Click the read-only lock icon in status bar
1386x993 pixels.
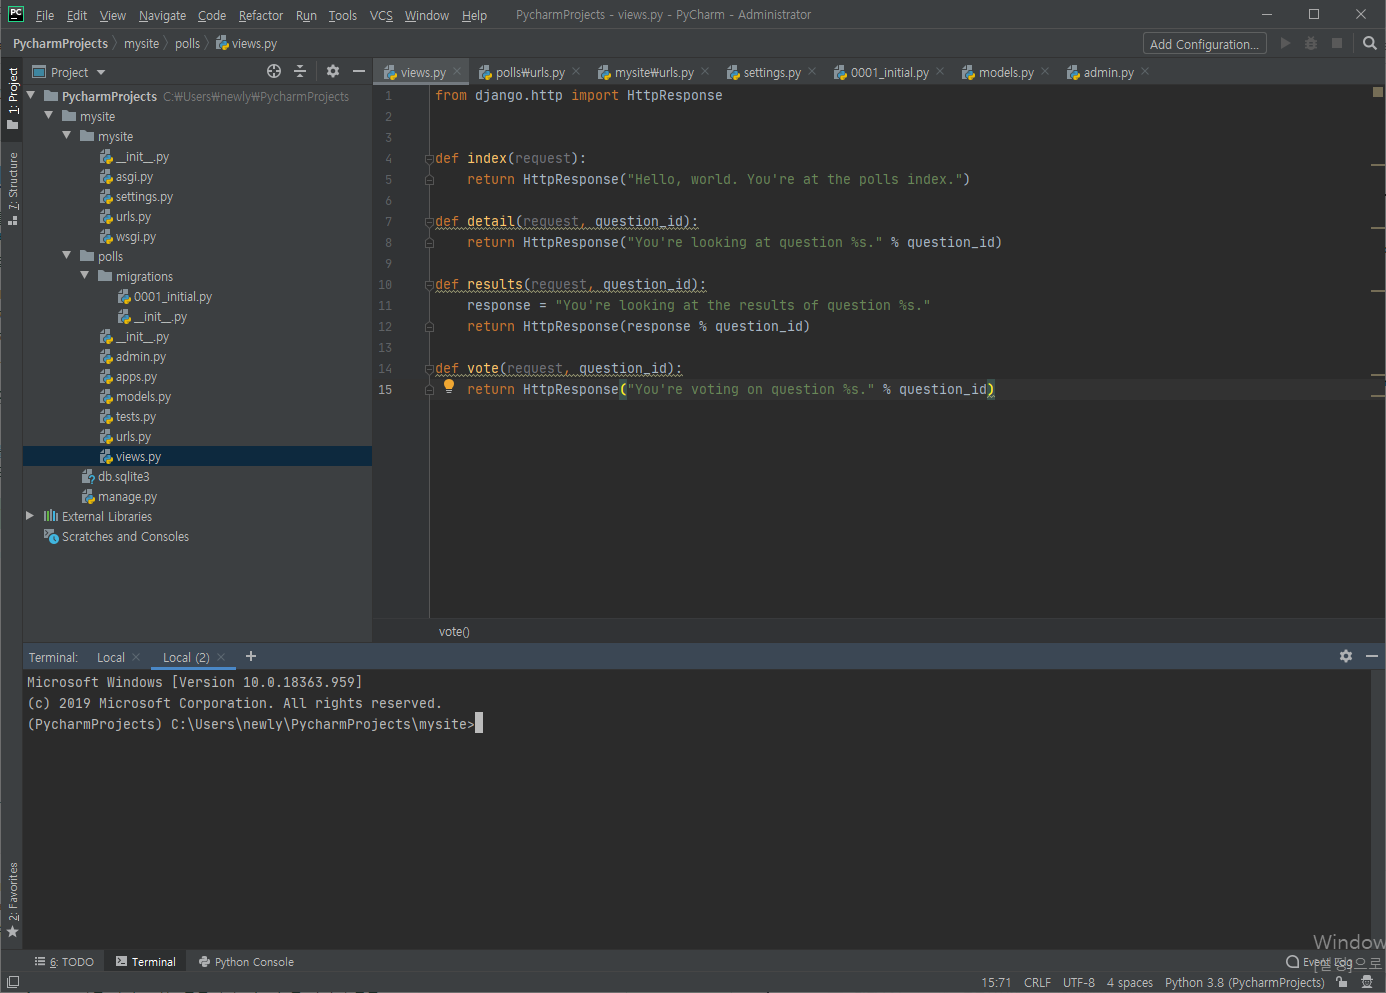tap(1342, 982)
